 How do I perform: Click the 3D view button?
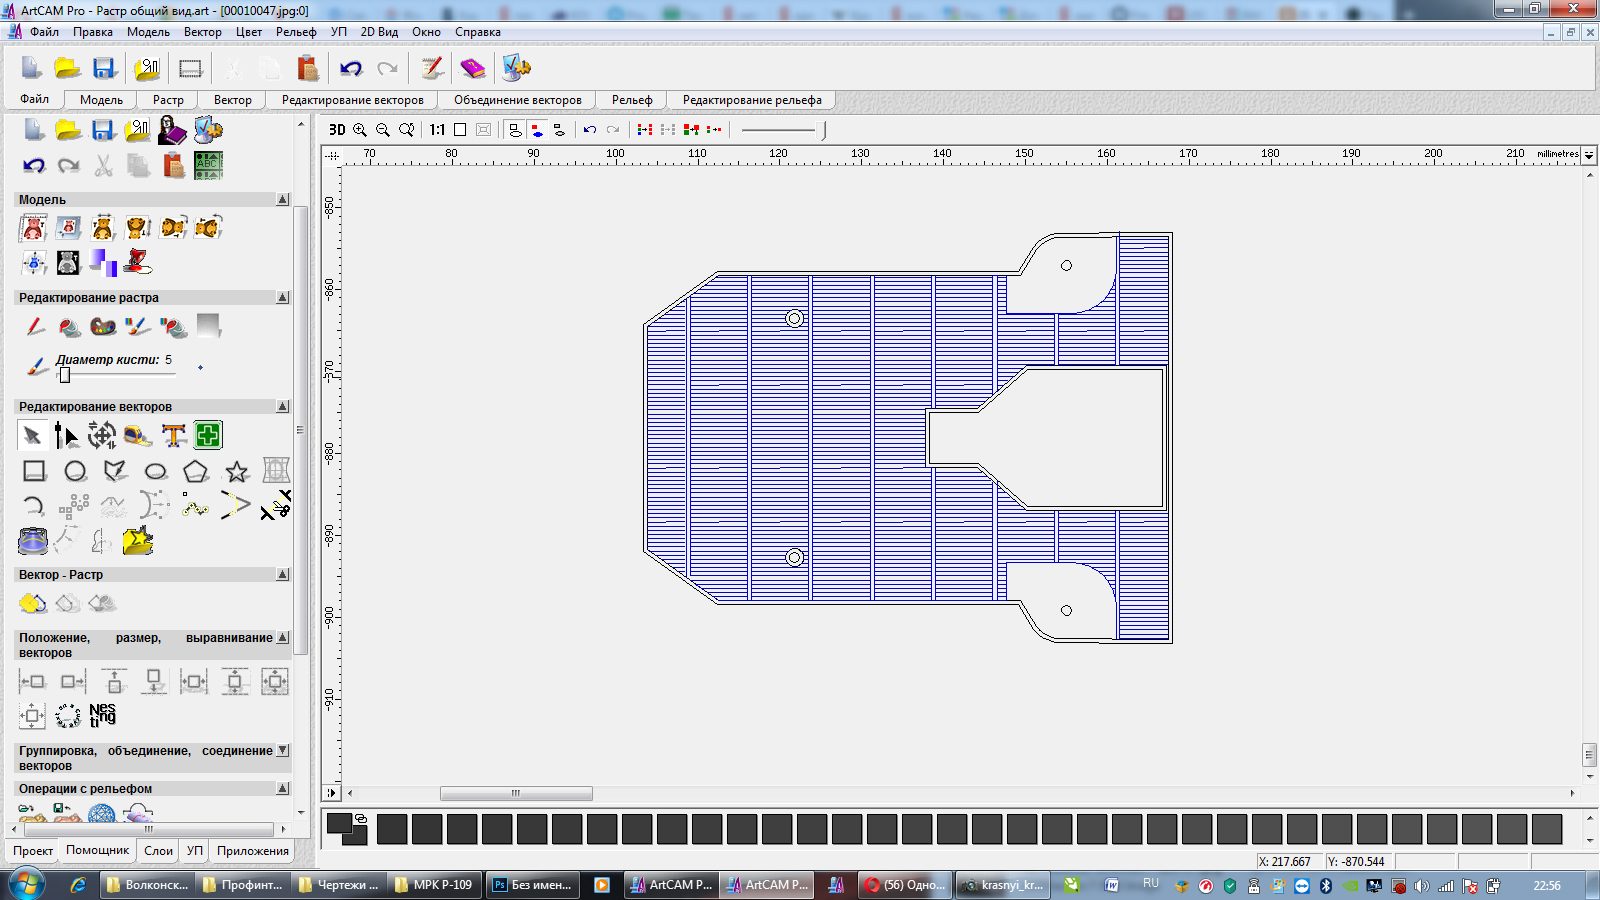tap(337, 130)
